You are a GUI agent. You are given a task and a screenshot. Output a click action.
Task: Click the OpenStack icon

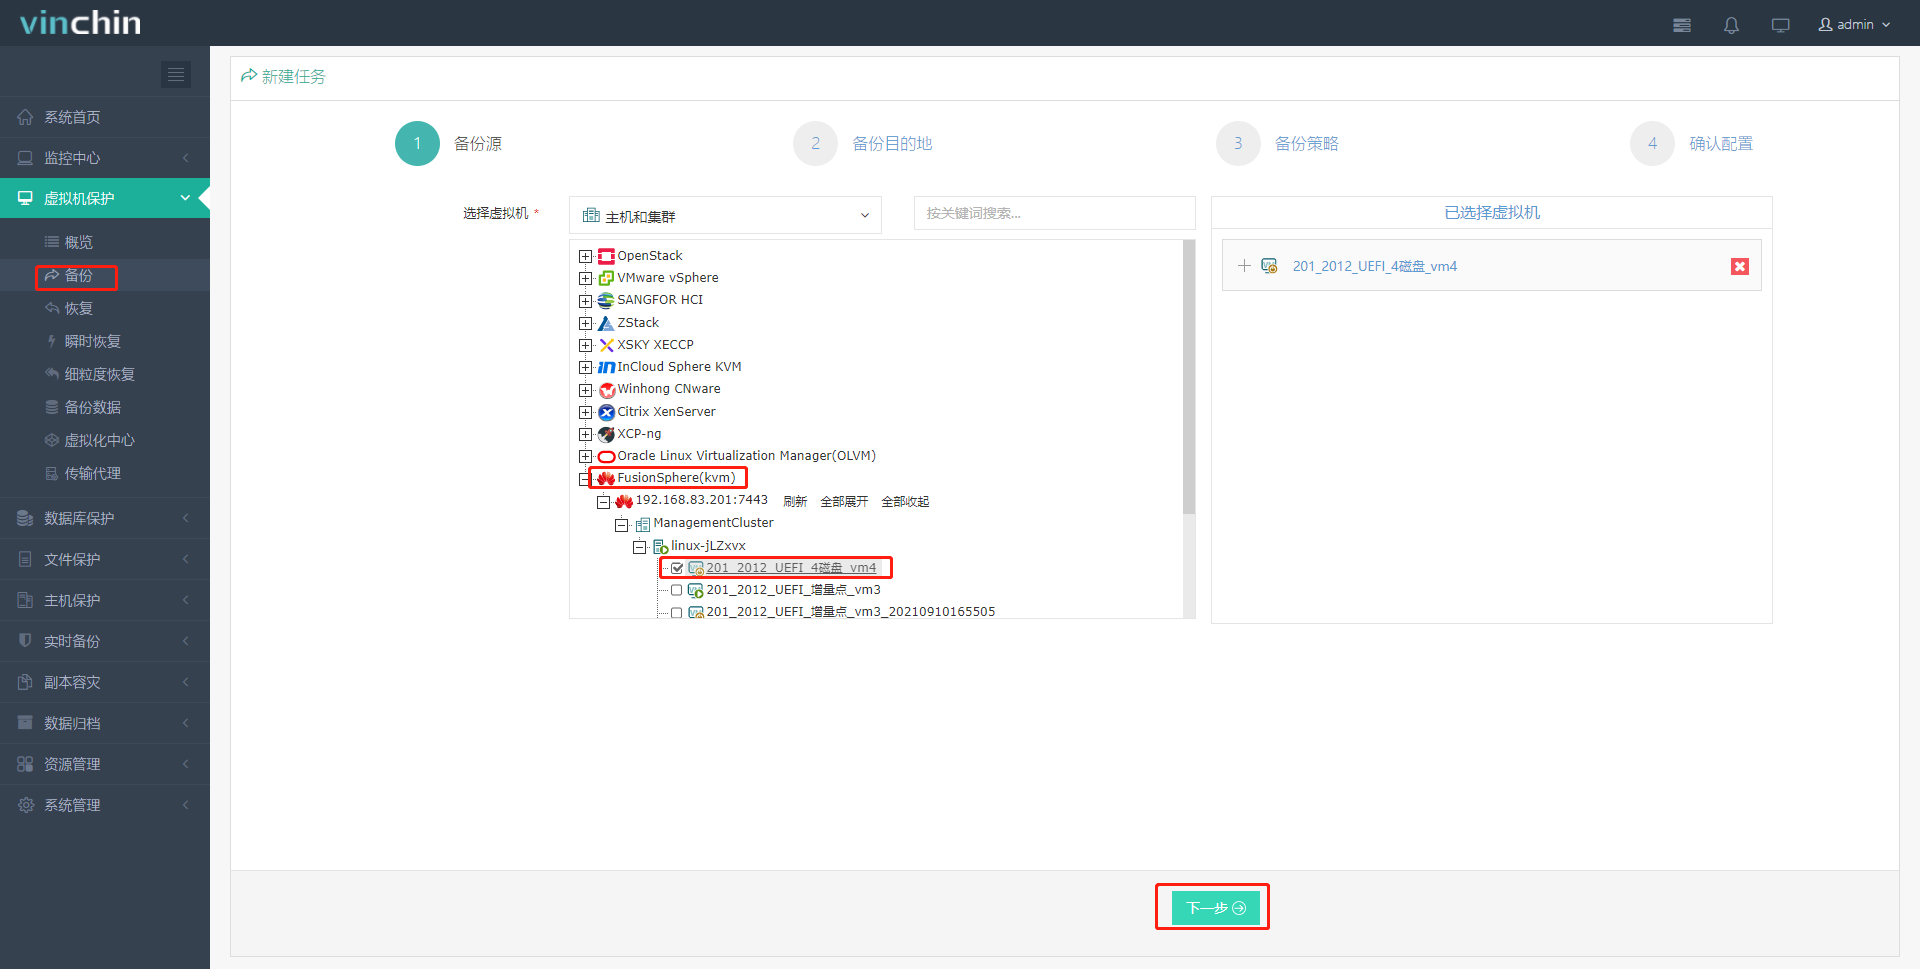click(x=606, y=256)
